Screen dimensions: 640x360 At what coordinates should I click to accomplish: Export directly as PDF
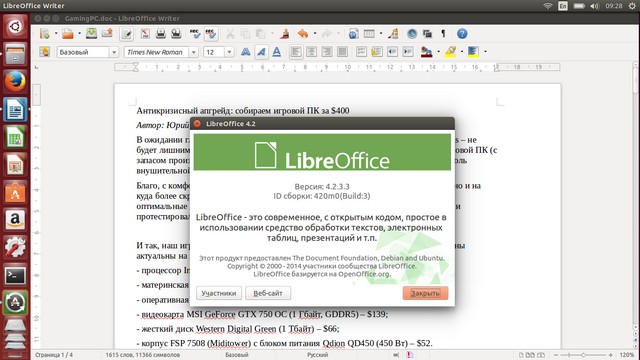(x=145, y=34)
